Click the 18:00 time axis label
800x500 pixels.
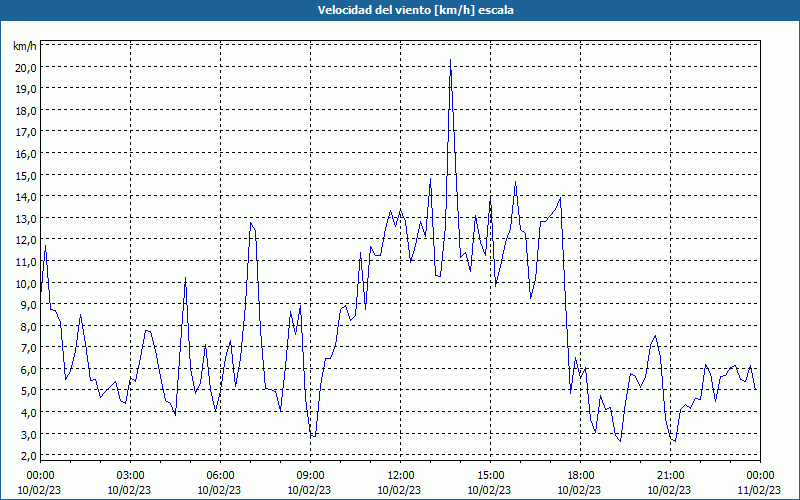point(581,476)
